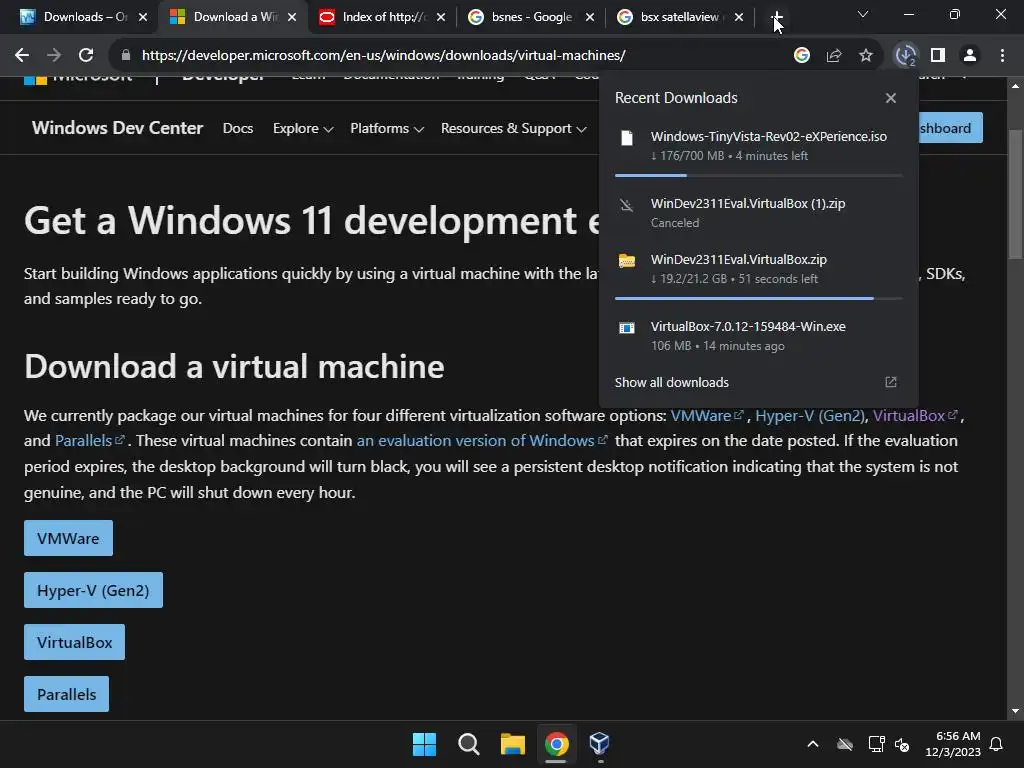Open the side panel icon

938,56
